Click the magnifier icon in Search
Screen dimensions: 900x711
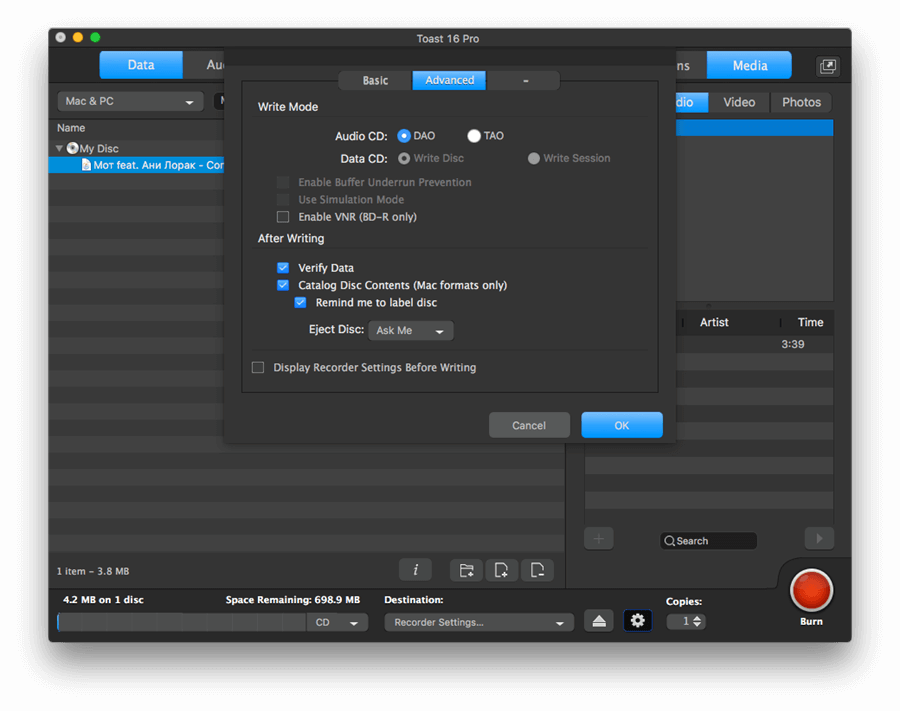pos(669,541)
